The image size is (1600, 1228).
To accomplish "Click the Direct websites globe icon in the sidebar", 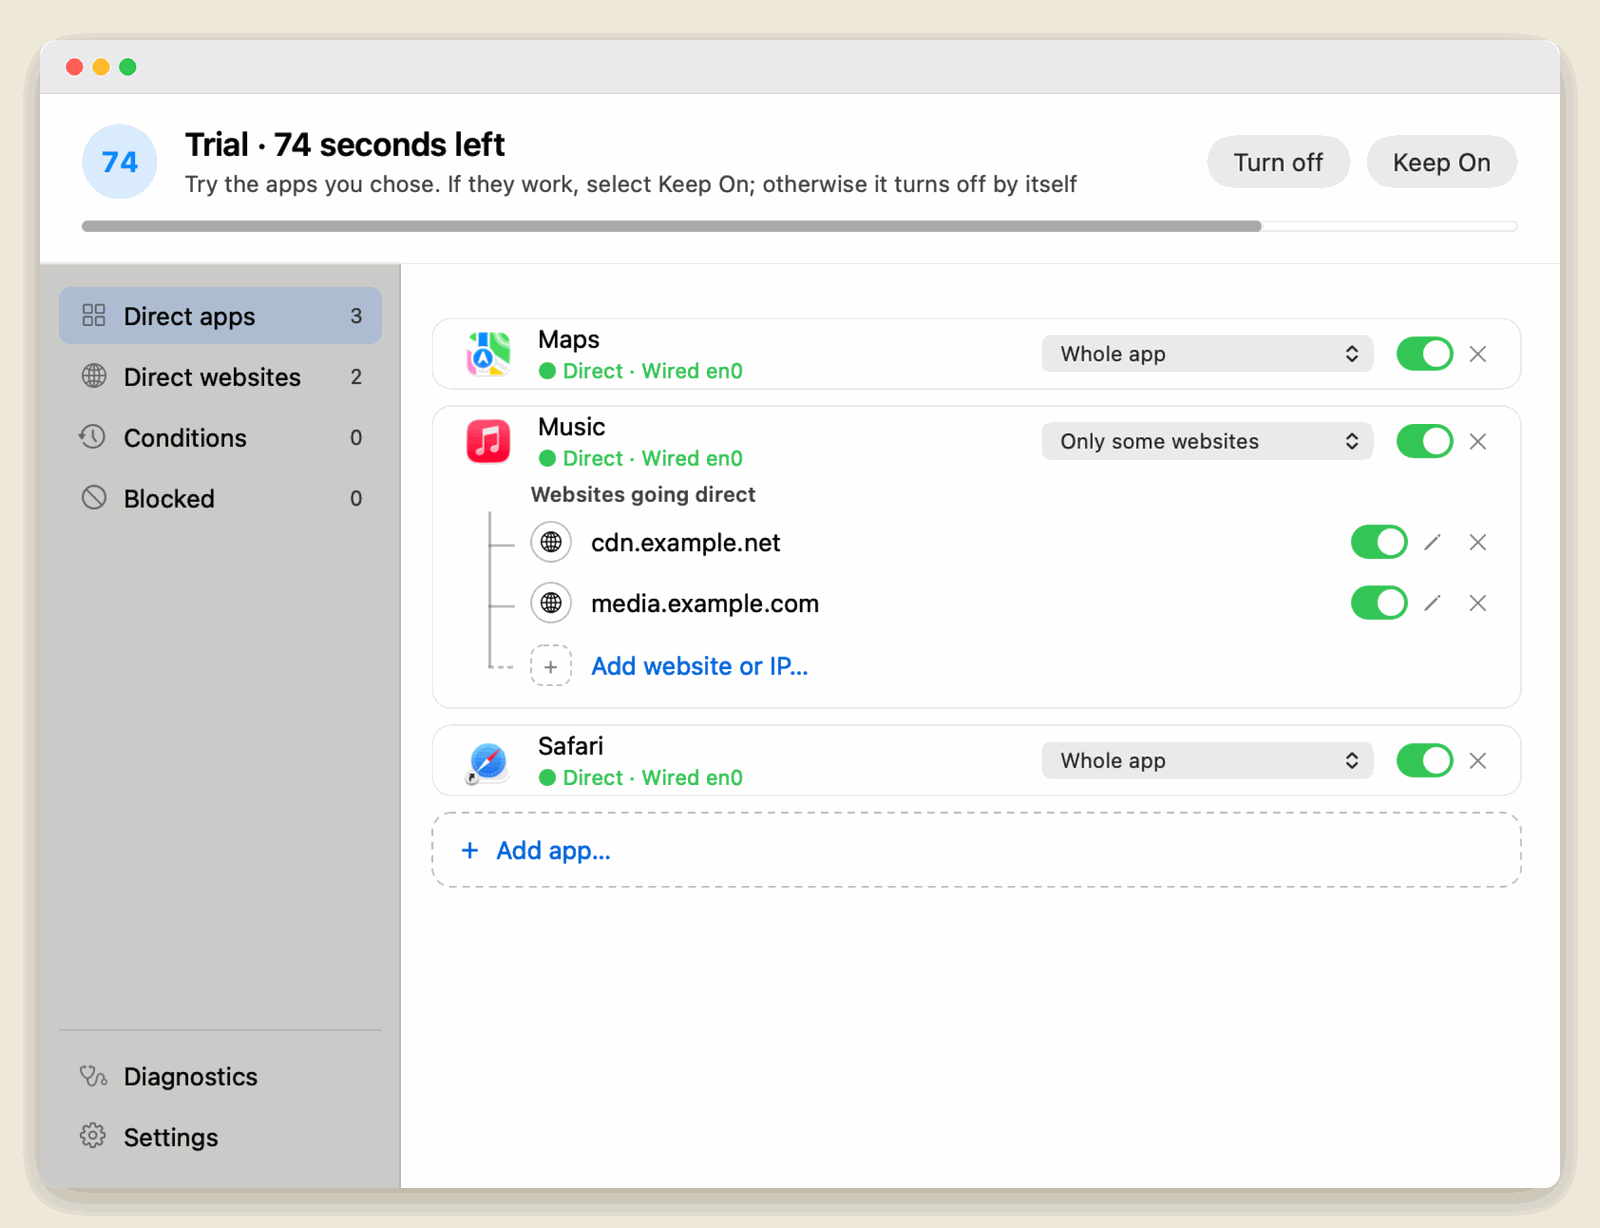I will point(94,376).
